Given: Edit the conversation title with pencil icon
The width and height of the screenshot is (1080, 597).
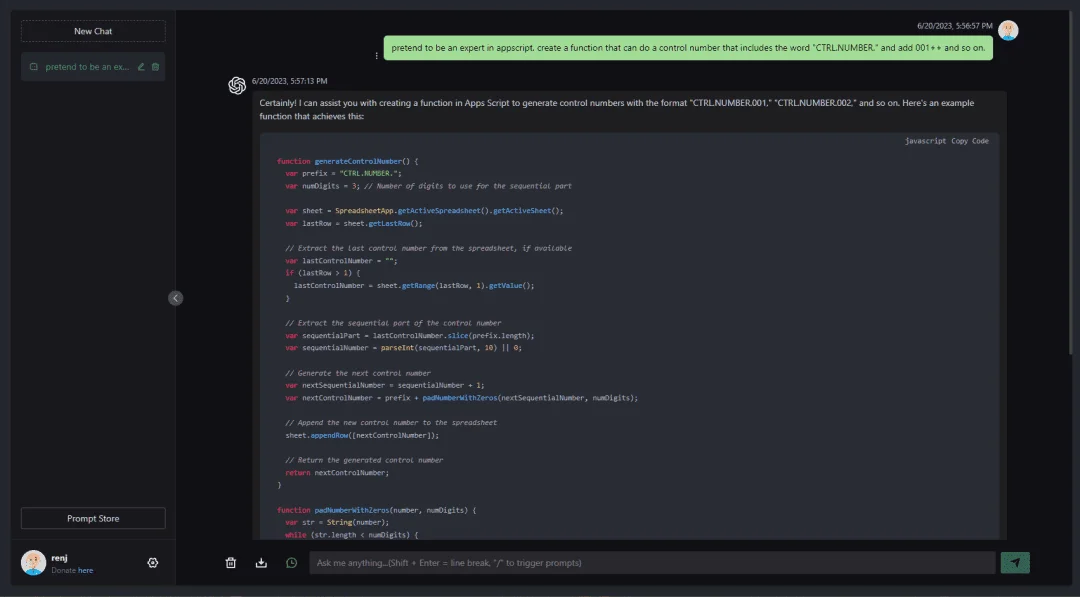Looking at the screenshot, I should 141,67.
